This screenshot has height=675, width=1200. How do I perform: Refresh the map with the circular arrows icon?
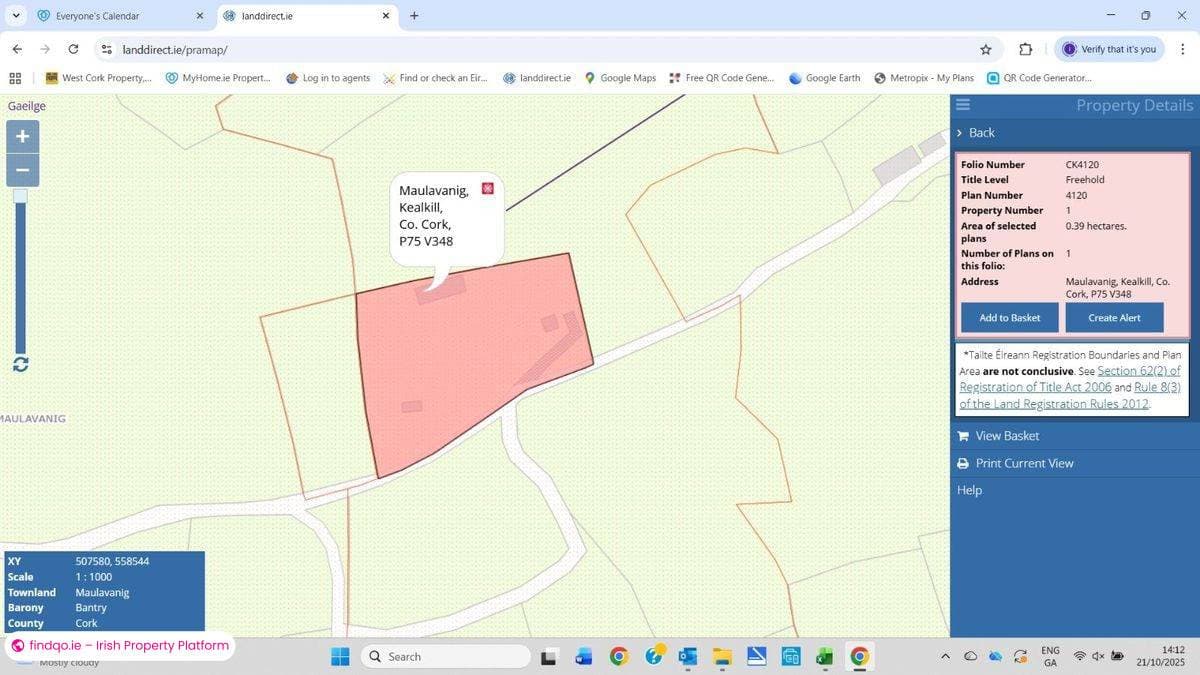(21, 364)
